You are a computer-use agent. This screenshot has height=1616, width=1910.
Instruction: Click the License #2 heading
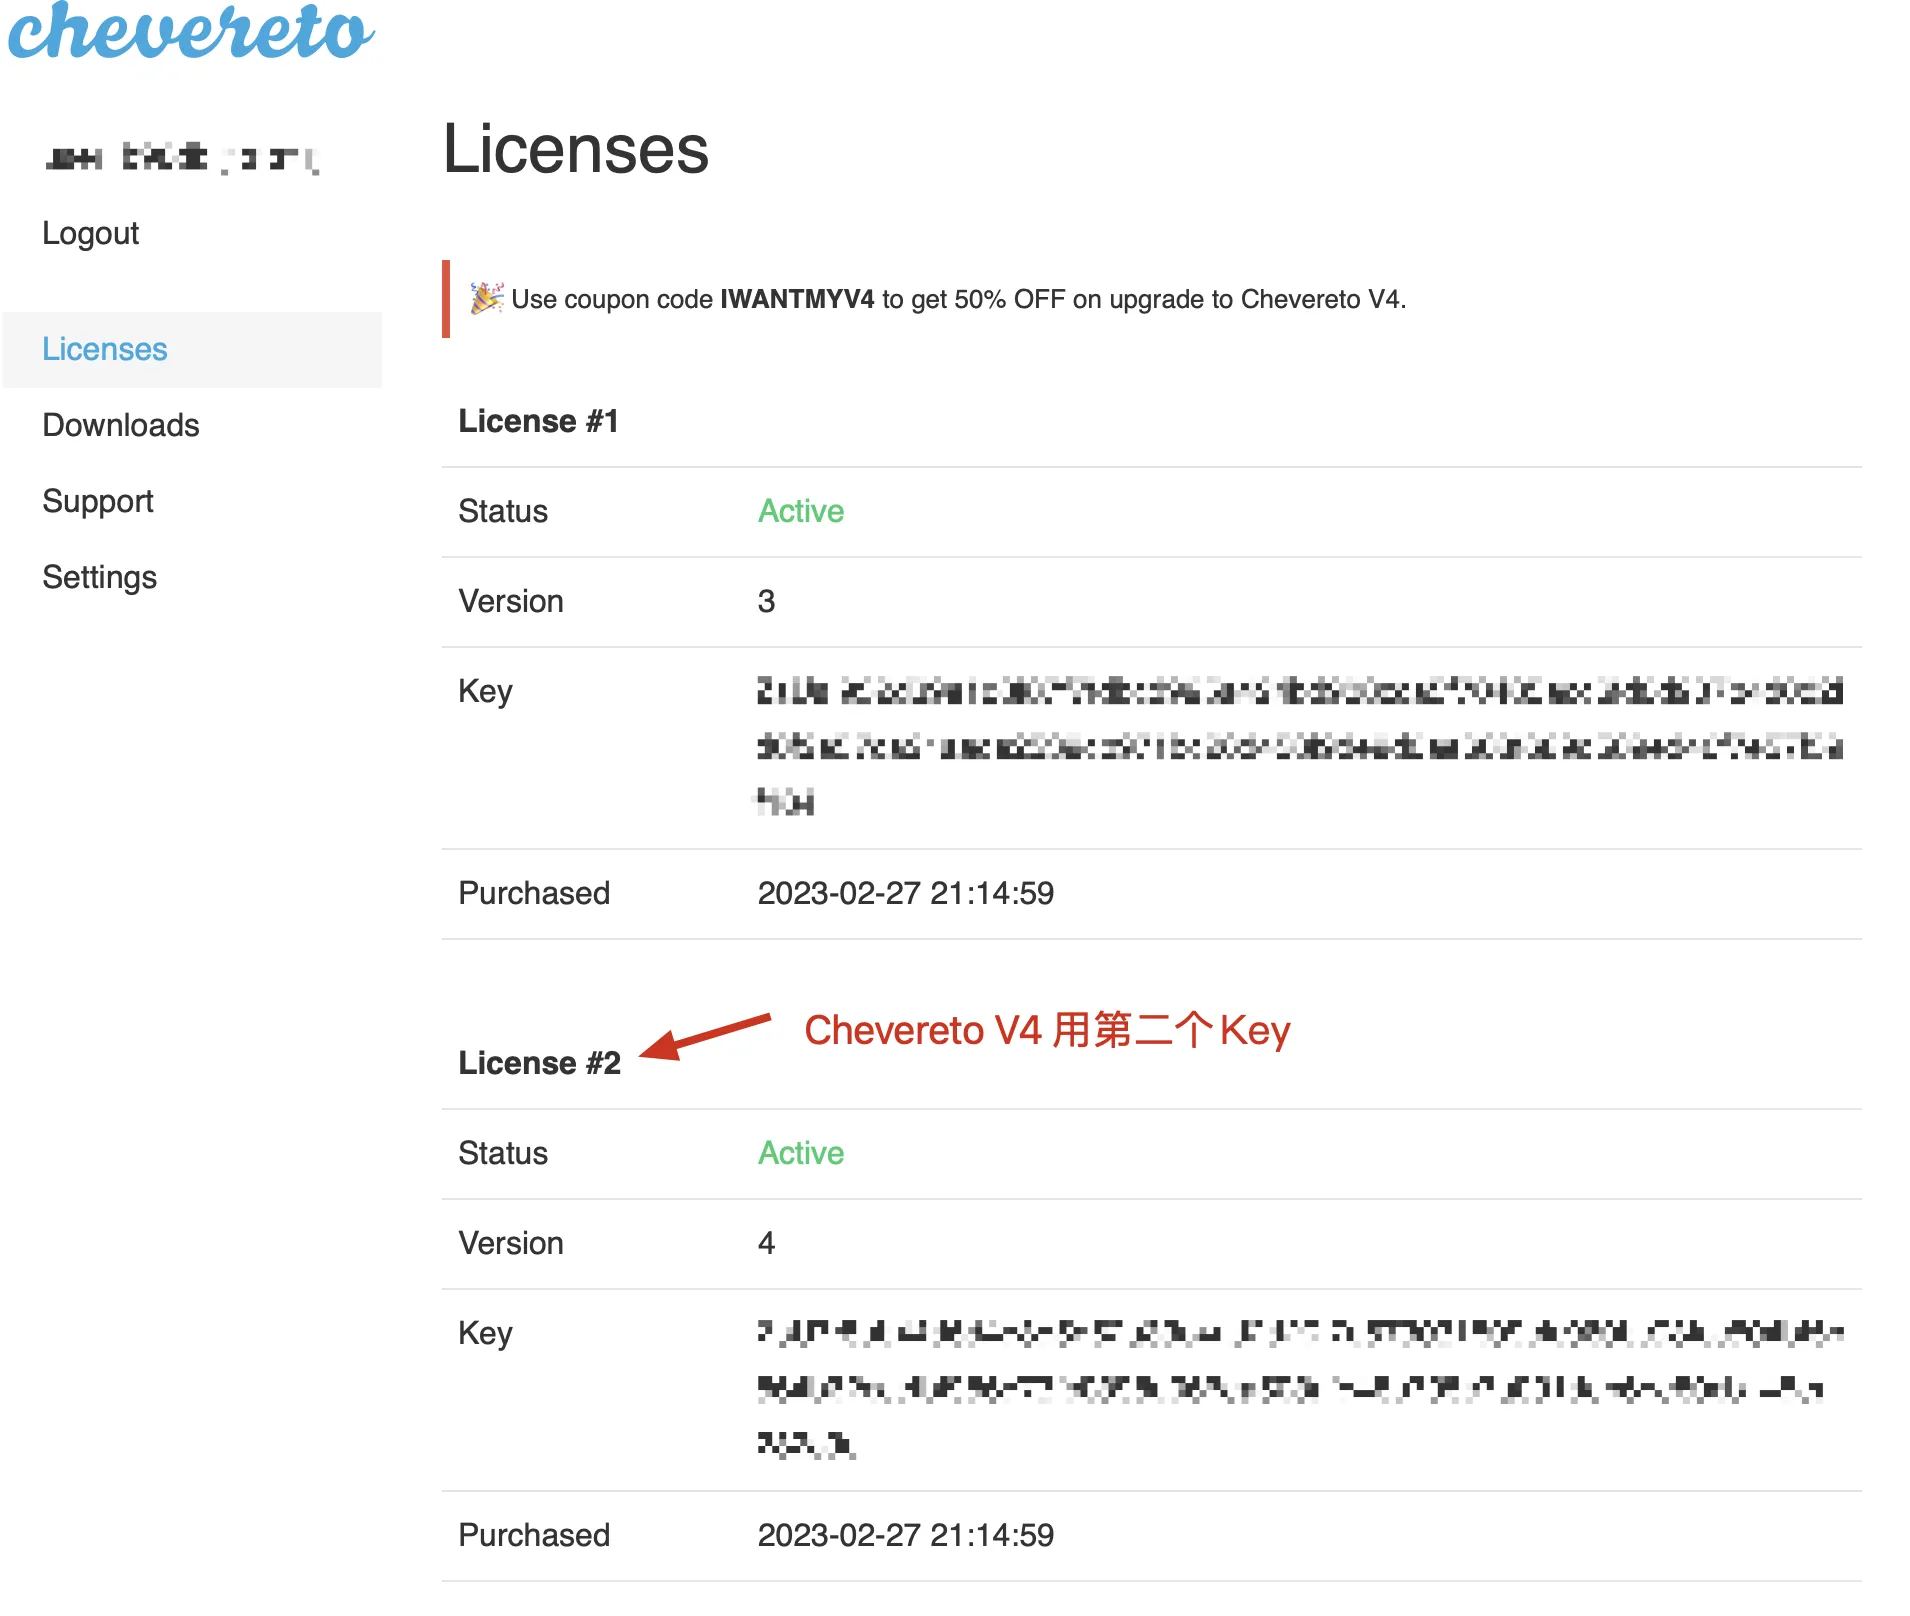(540, 1062)
